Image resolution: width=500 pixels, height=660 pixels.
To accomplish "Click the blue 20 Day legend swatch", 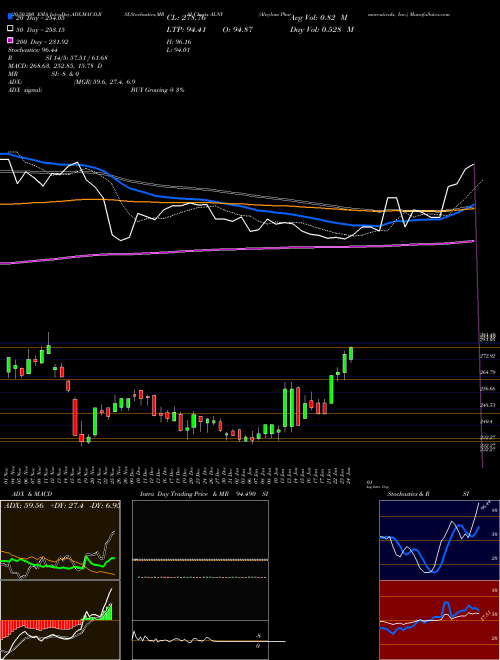I will [10, 17].
